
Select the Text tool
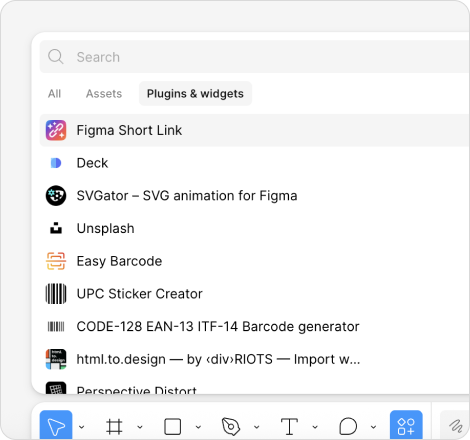289,426
